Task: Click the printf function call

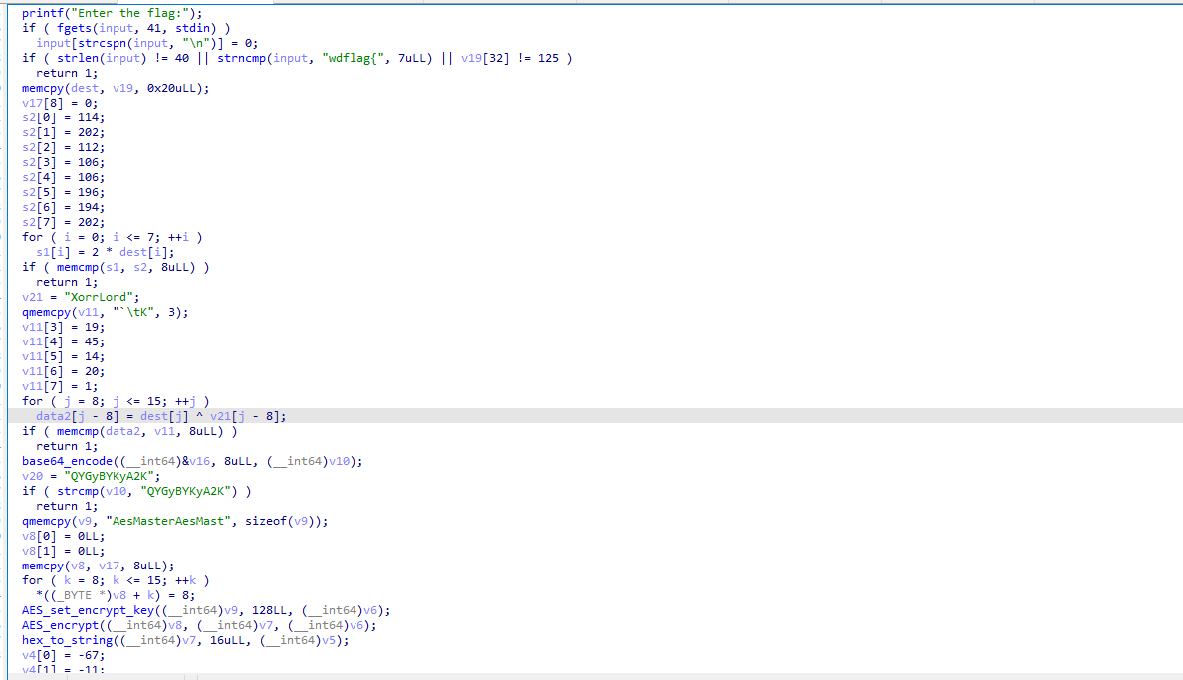Action: (41, 13)
